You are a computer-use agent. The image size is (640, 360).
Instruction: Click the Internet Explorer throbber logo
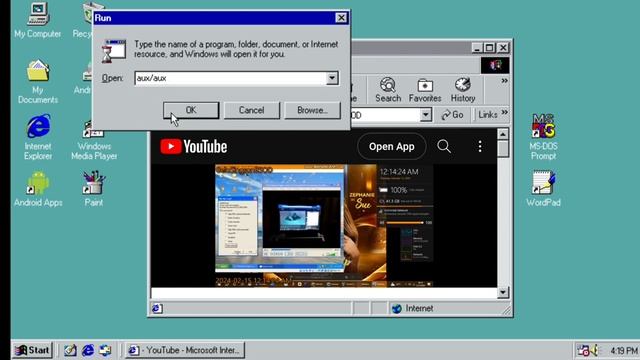coord(495,65)
